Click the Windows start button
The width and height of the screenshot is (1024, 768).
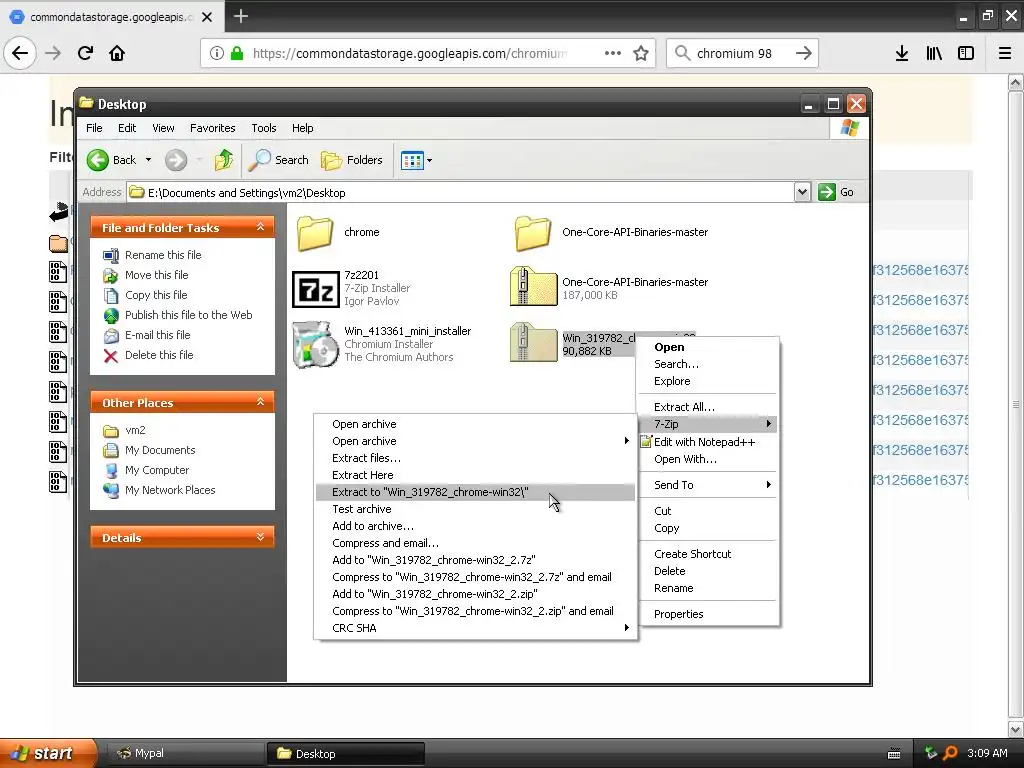pos(48,753)
